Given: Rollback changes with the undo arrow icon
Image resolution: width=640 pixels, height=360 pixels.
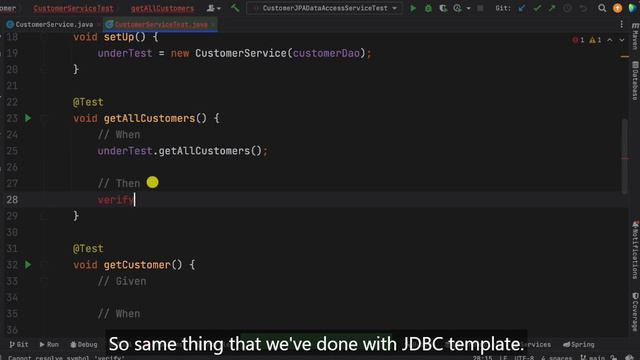Looking at the screenshot, I should tap(583, 8).
